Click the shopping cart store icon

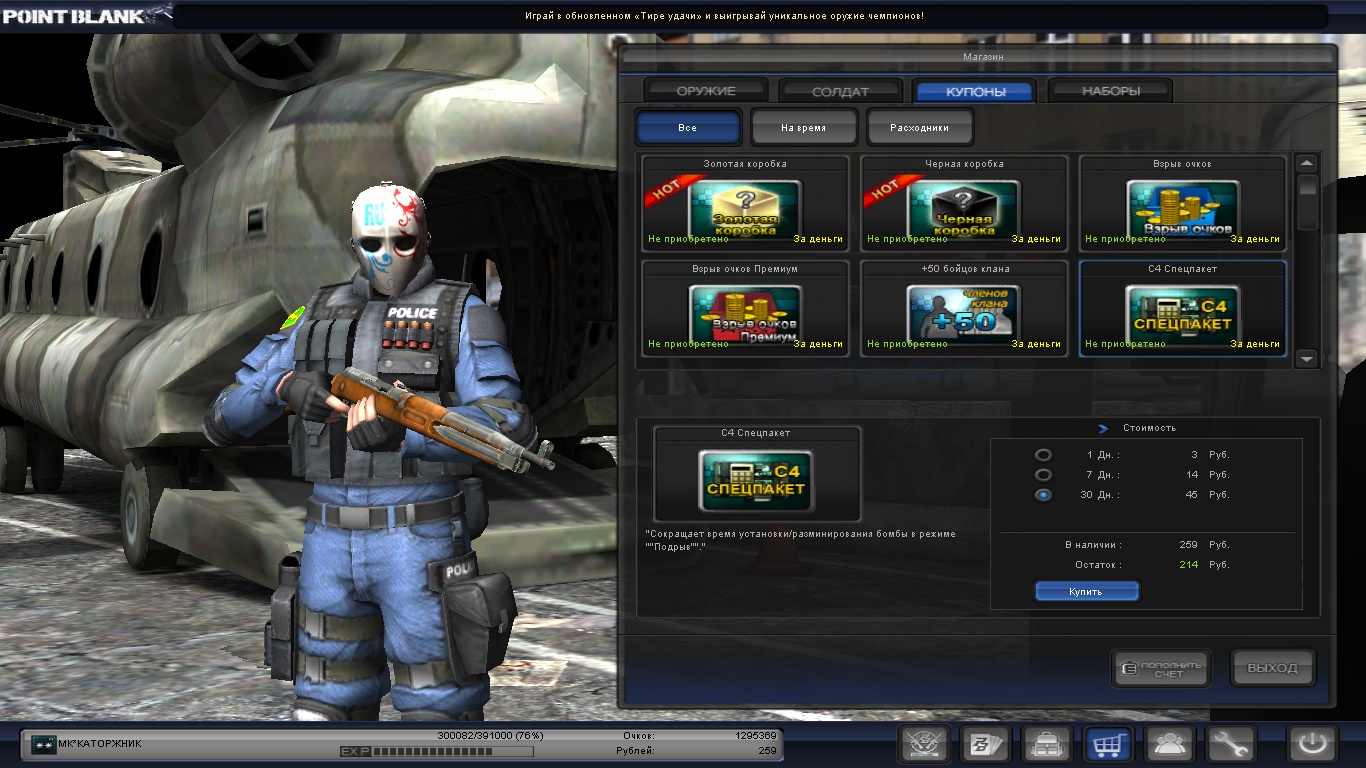1109,744
